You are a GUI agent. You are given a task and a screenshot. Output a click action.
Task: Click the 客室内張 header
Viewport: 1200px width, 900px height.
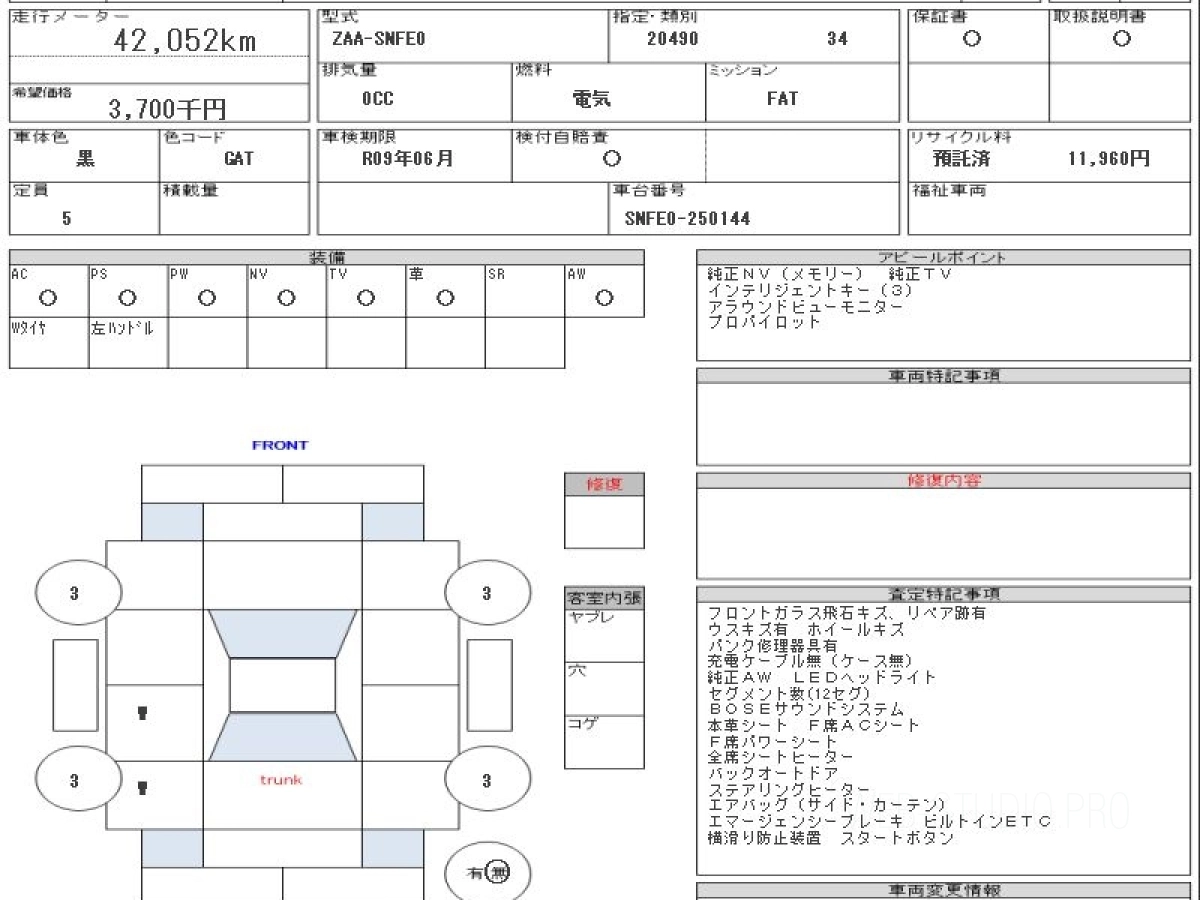click(x=604, y=599)
